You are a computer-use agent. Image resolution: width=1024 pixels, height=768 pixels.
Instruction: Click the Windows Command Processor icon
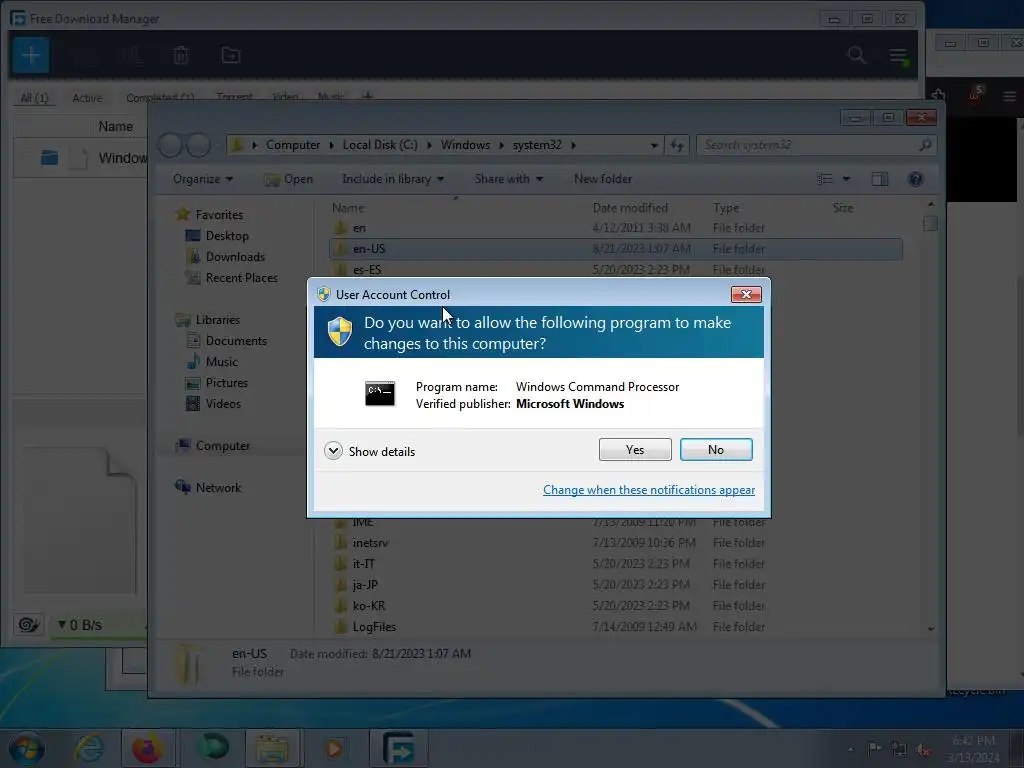tap(379, 394)
